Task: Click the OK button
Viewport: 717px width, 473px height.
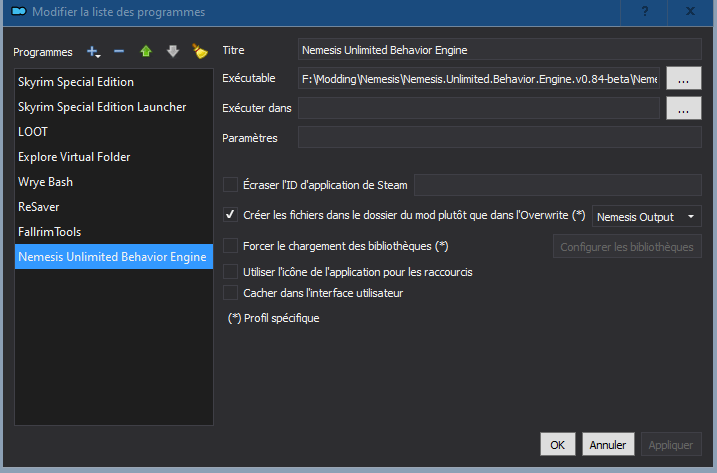Action: click(557, 444)
